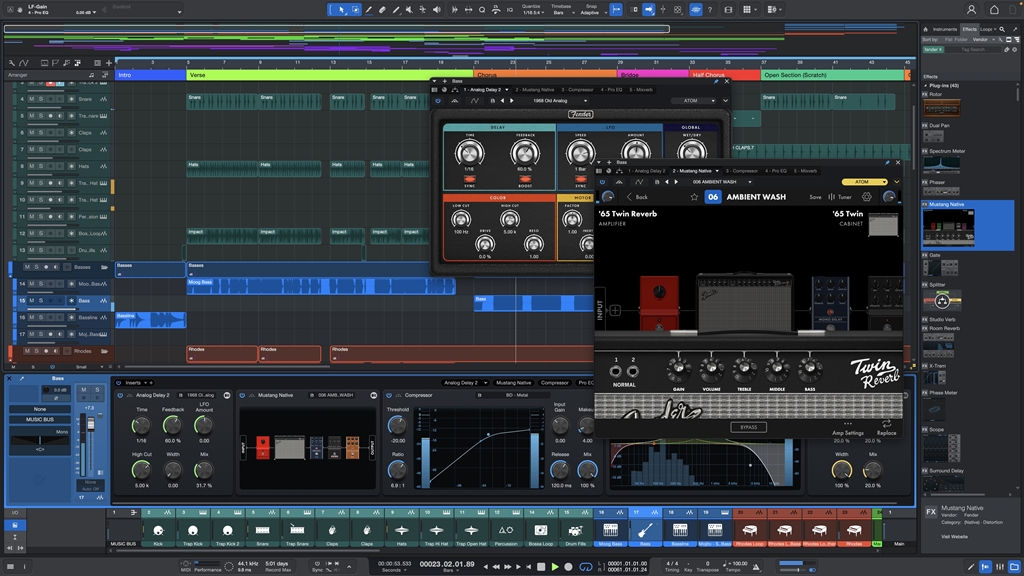Select the Paint tool

368,9
